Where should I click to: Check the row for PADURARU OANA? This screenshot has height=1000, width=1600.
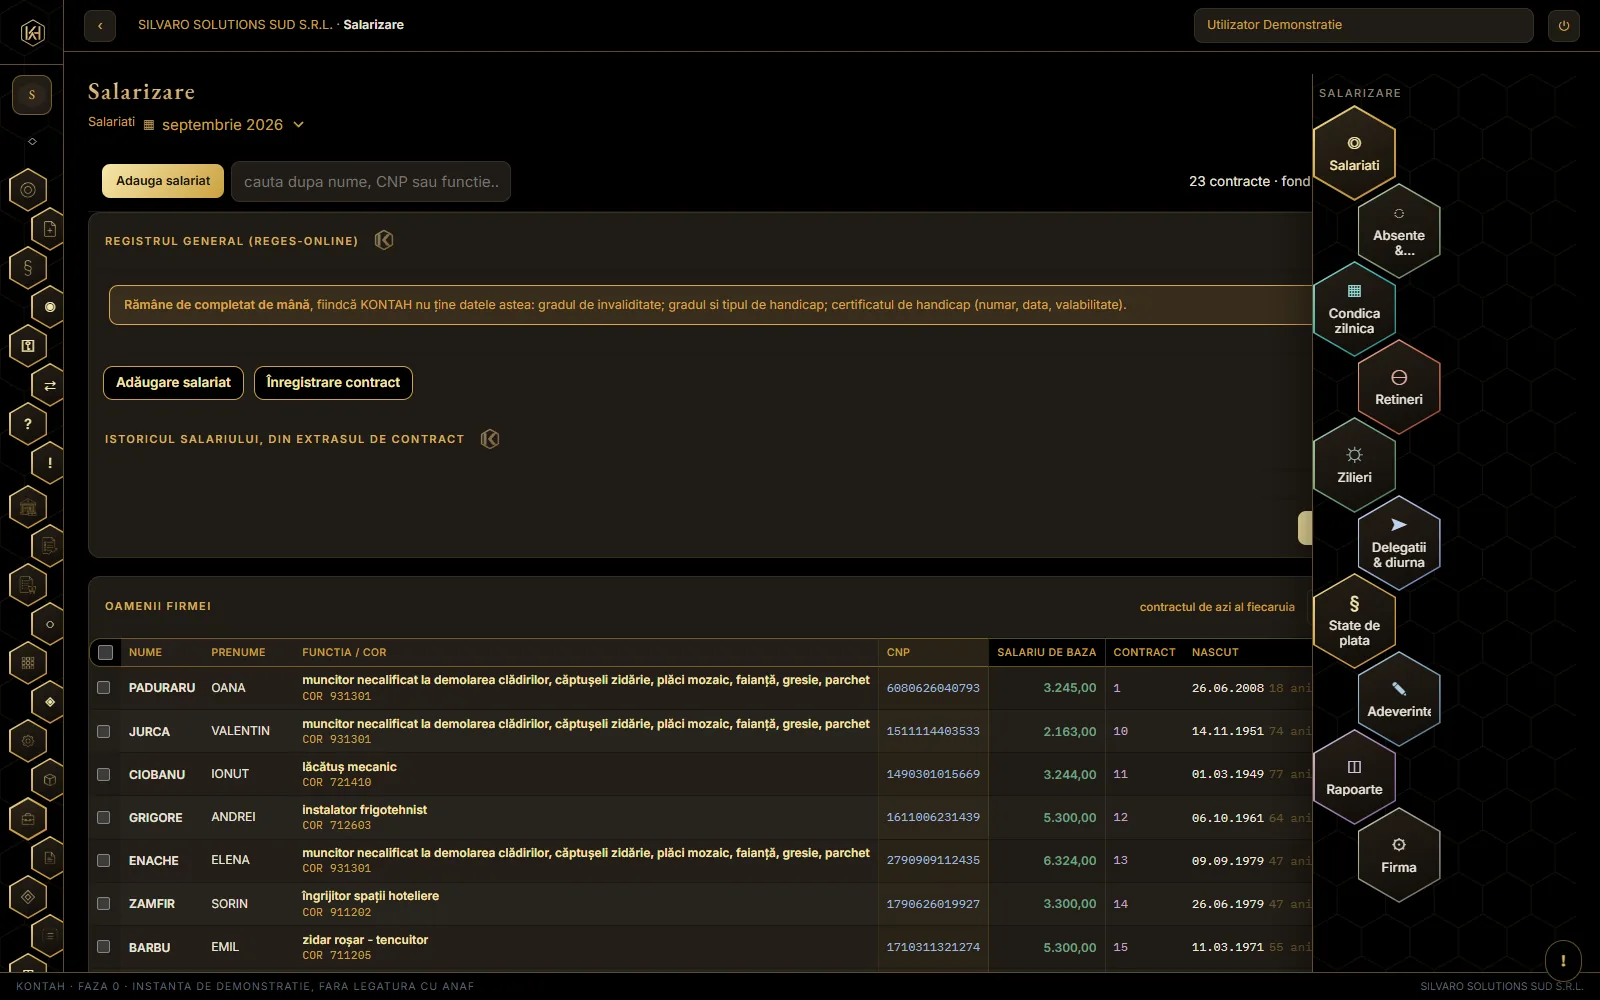(103, 688)
